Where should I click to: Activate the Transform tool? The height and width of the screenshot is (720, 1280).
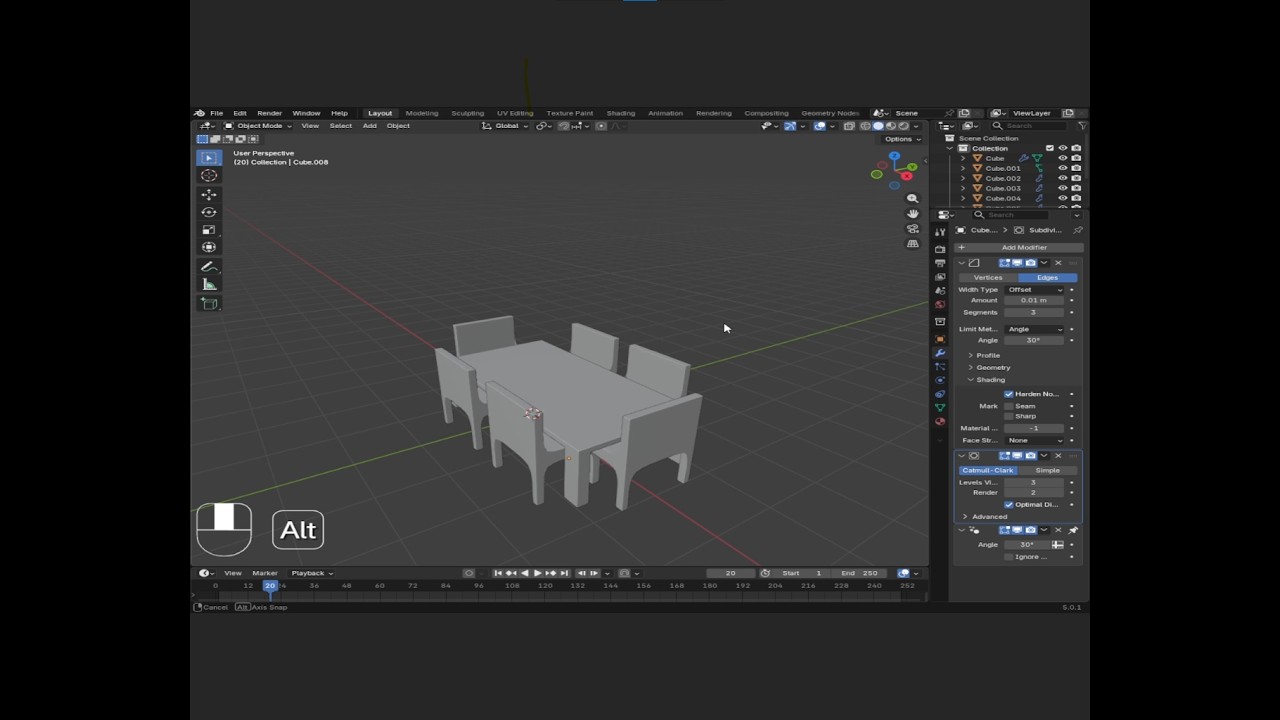pyautogui.click(x=209, y=247)
